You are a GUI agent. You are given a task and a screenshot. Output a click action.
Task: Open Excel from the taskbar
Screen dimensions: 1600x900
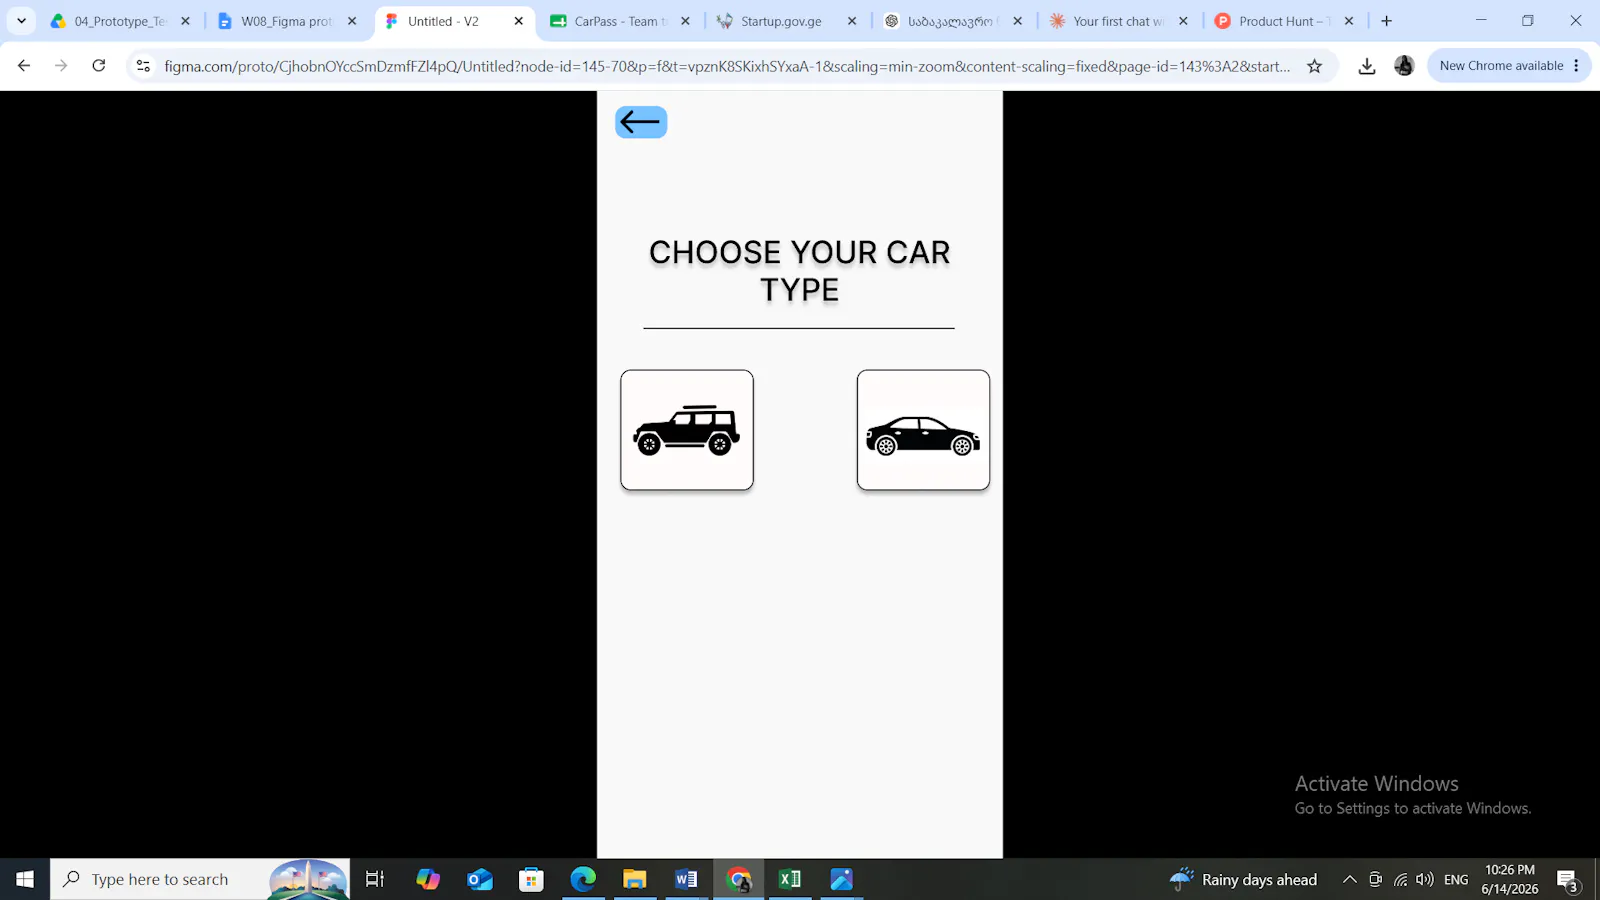pos(790,879)
